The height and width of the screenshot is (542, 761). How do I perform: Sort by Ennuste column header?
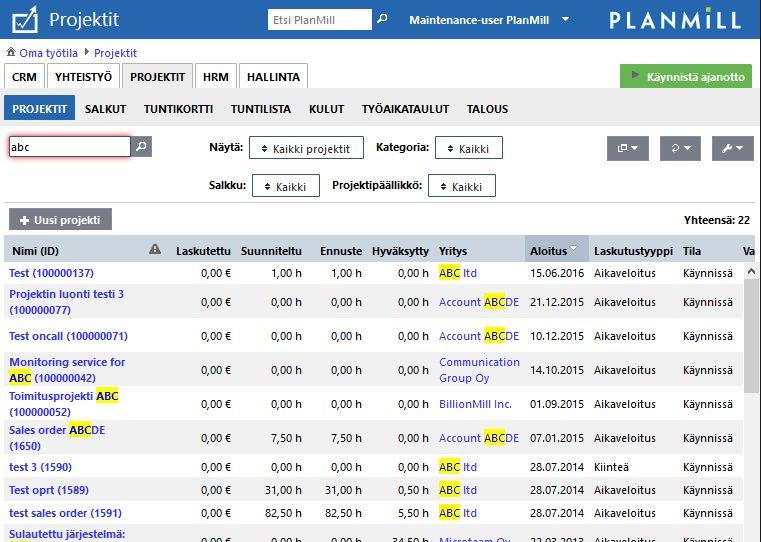pos(341,251)
